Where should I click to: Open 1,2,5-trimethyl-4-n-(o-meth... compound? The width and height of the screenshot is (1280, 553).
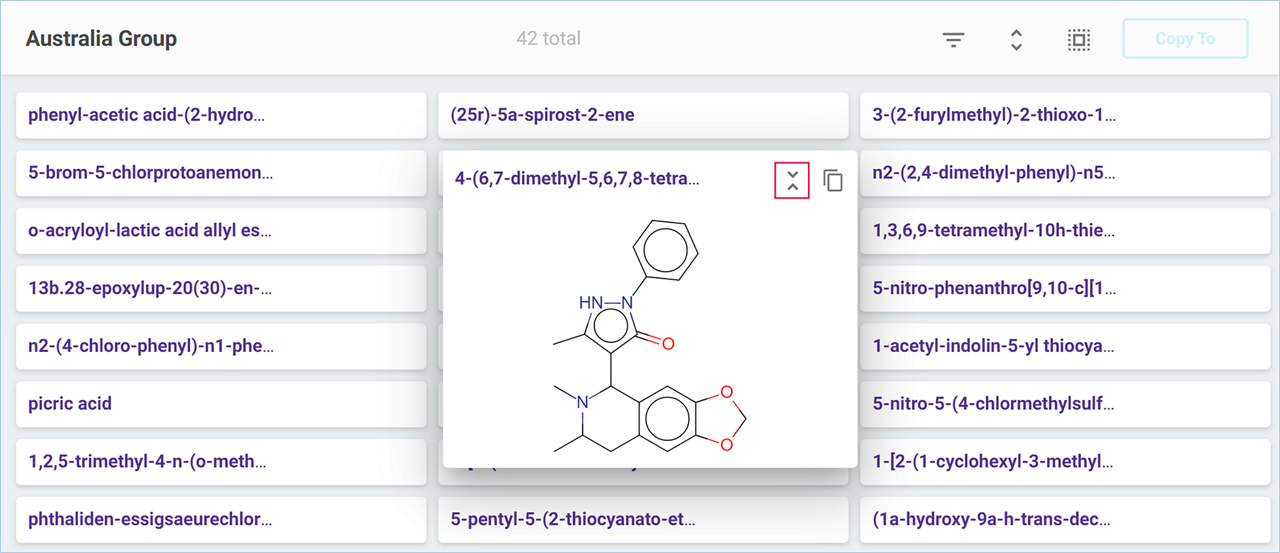(221, 462)
